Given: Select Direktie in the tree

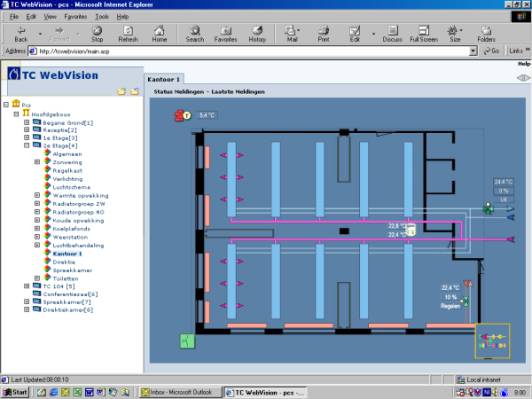Looking at the screenshot, I should [x=64, y=262].
